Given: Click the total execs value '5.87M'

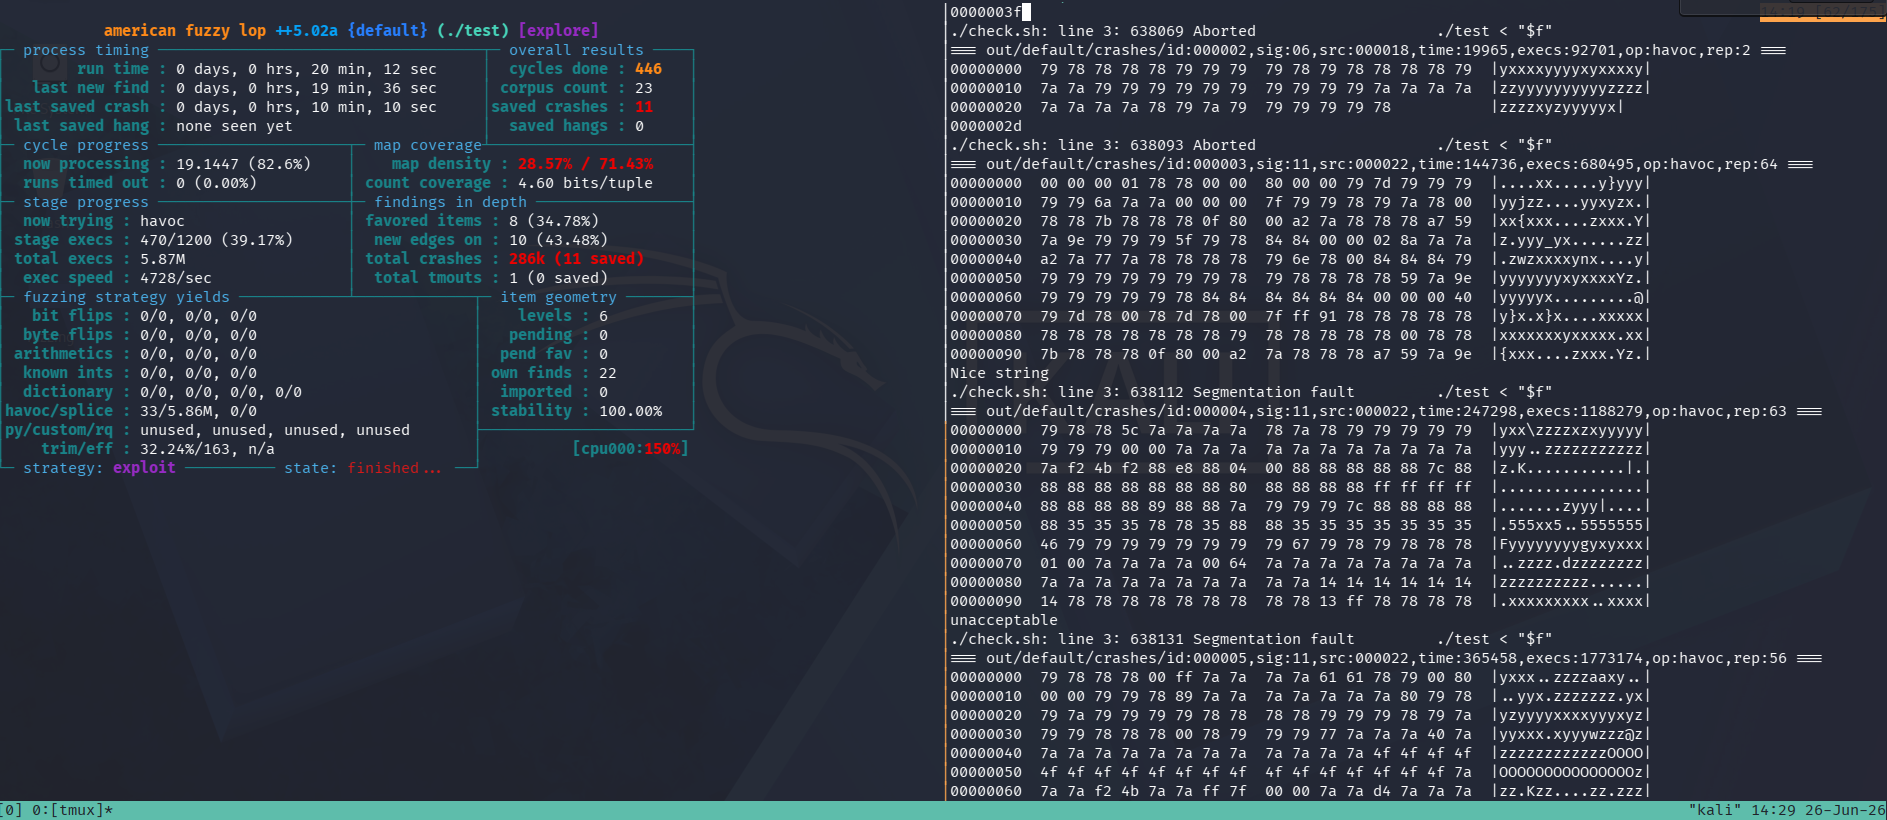Looking at the screenshot, I should (162, 259).
